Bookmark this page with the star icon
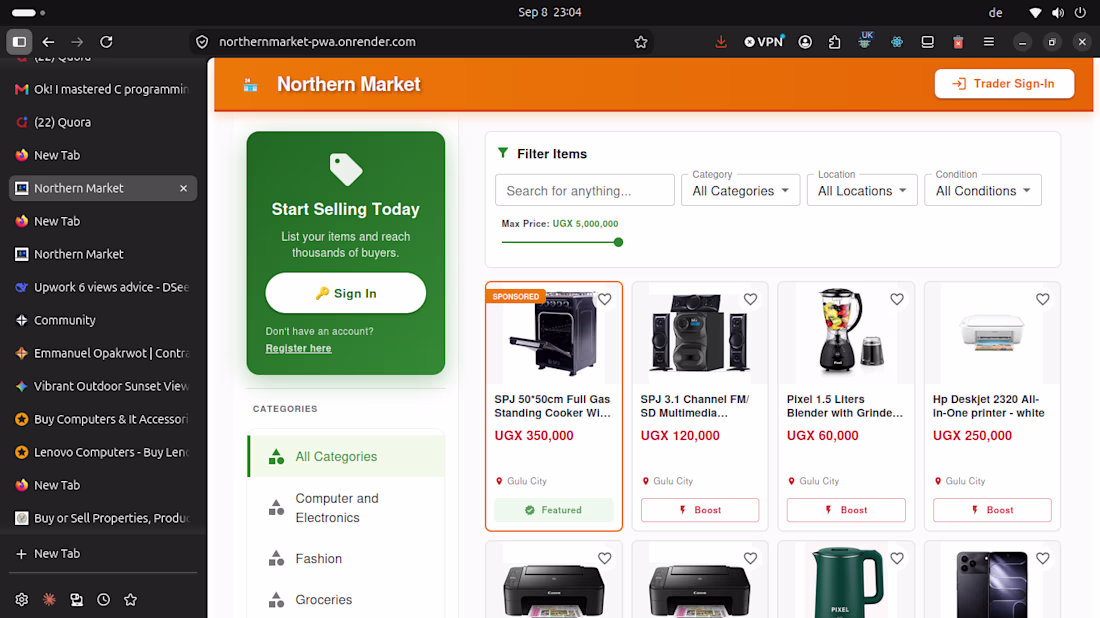1100x618 pixels. [640, 42]
